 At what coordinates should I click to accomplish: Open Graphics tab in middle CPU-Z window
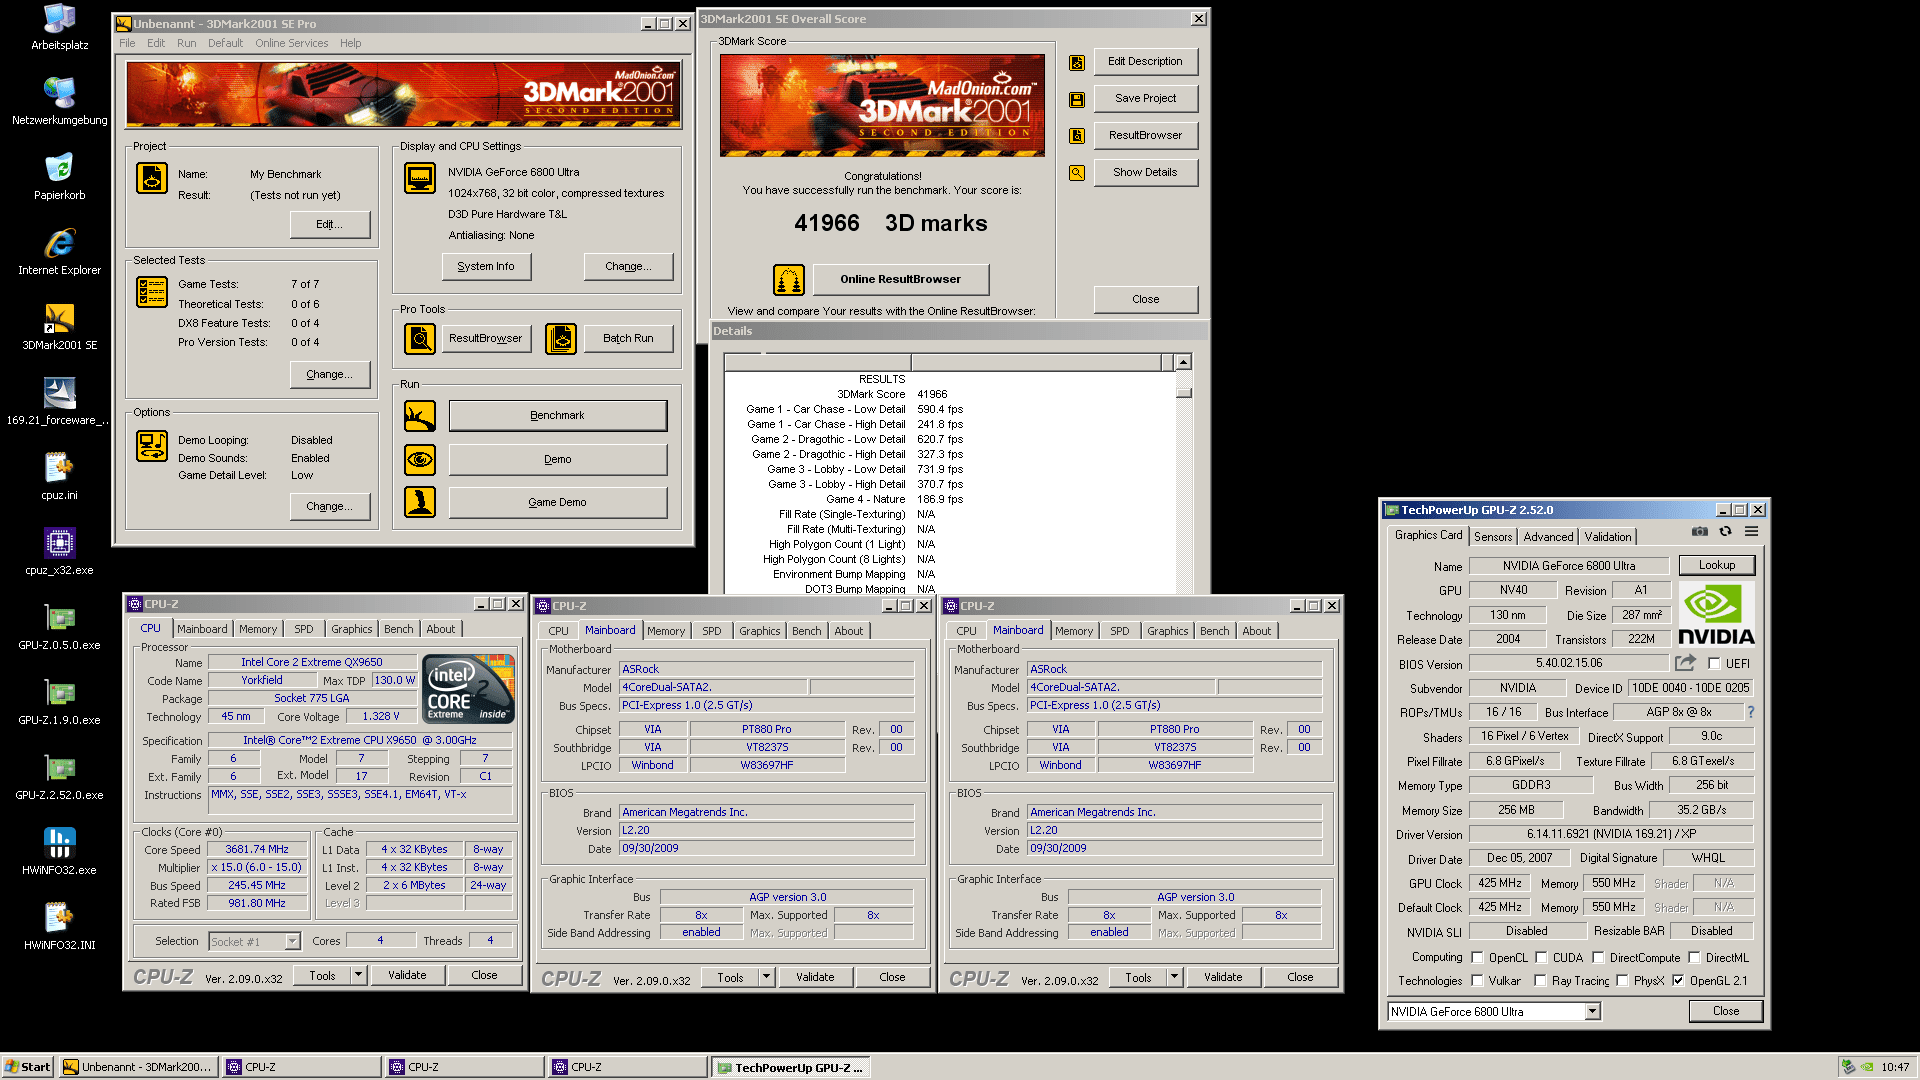click(x=760, y=631)
